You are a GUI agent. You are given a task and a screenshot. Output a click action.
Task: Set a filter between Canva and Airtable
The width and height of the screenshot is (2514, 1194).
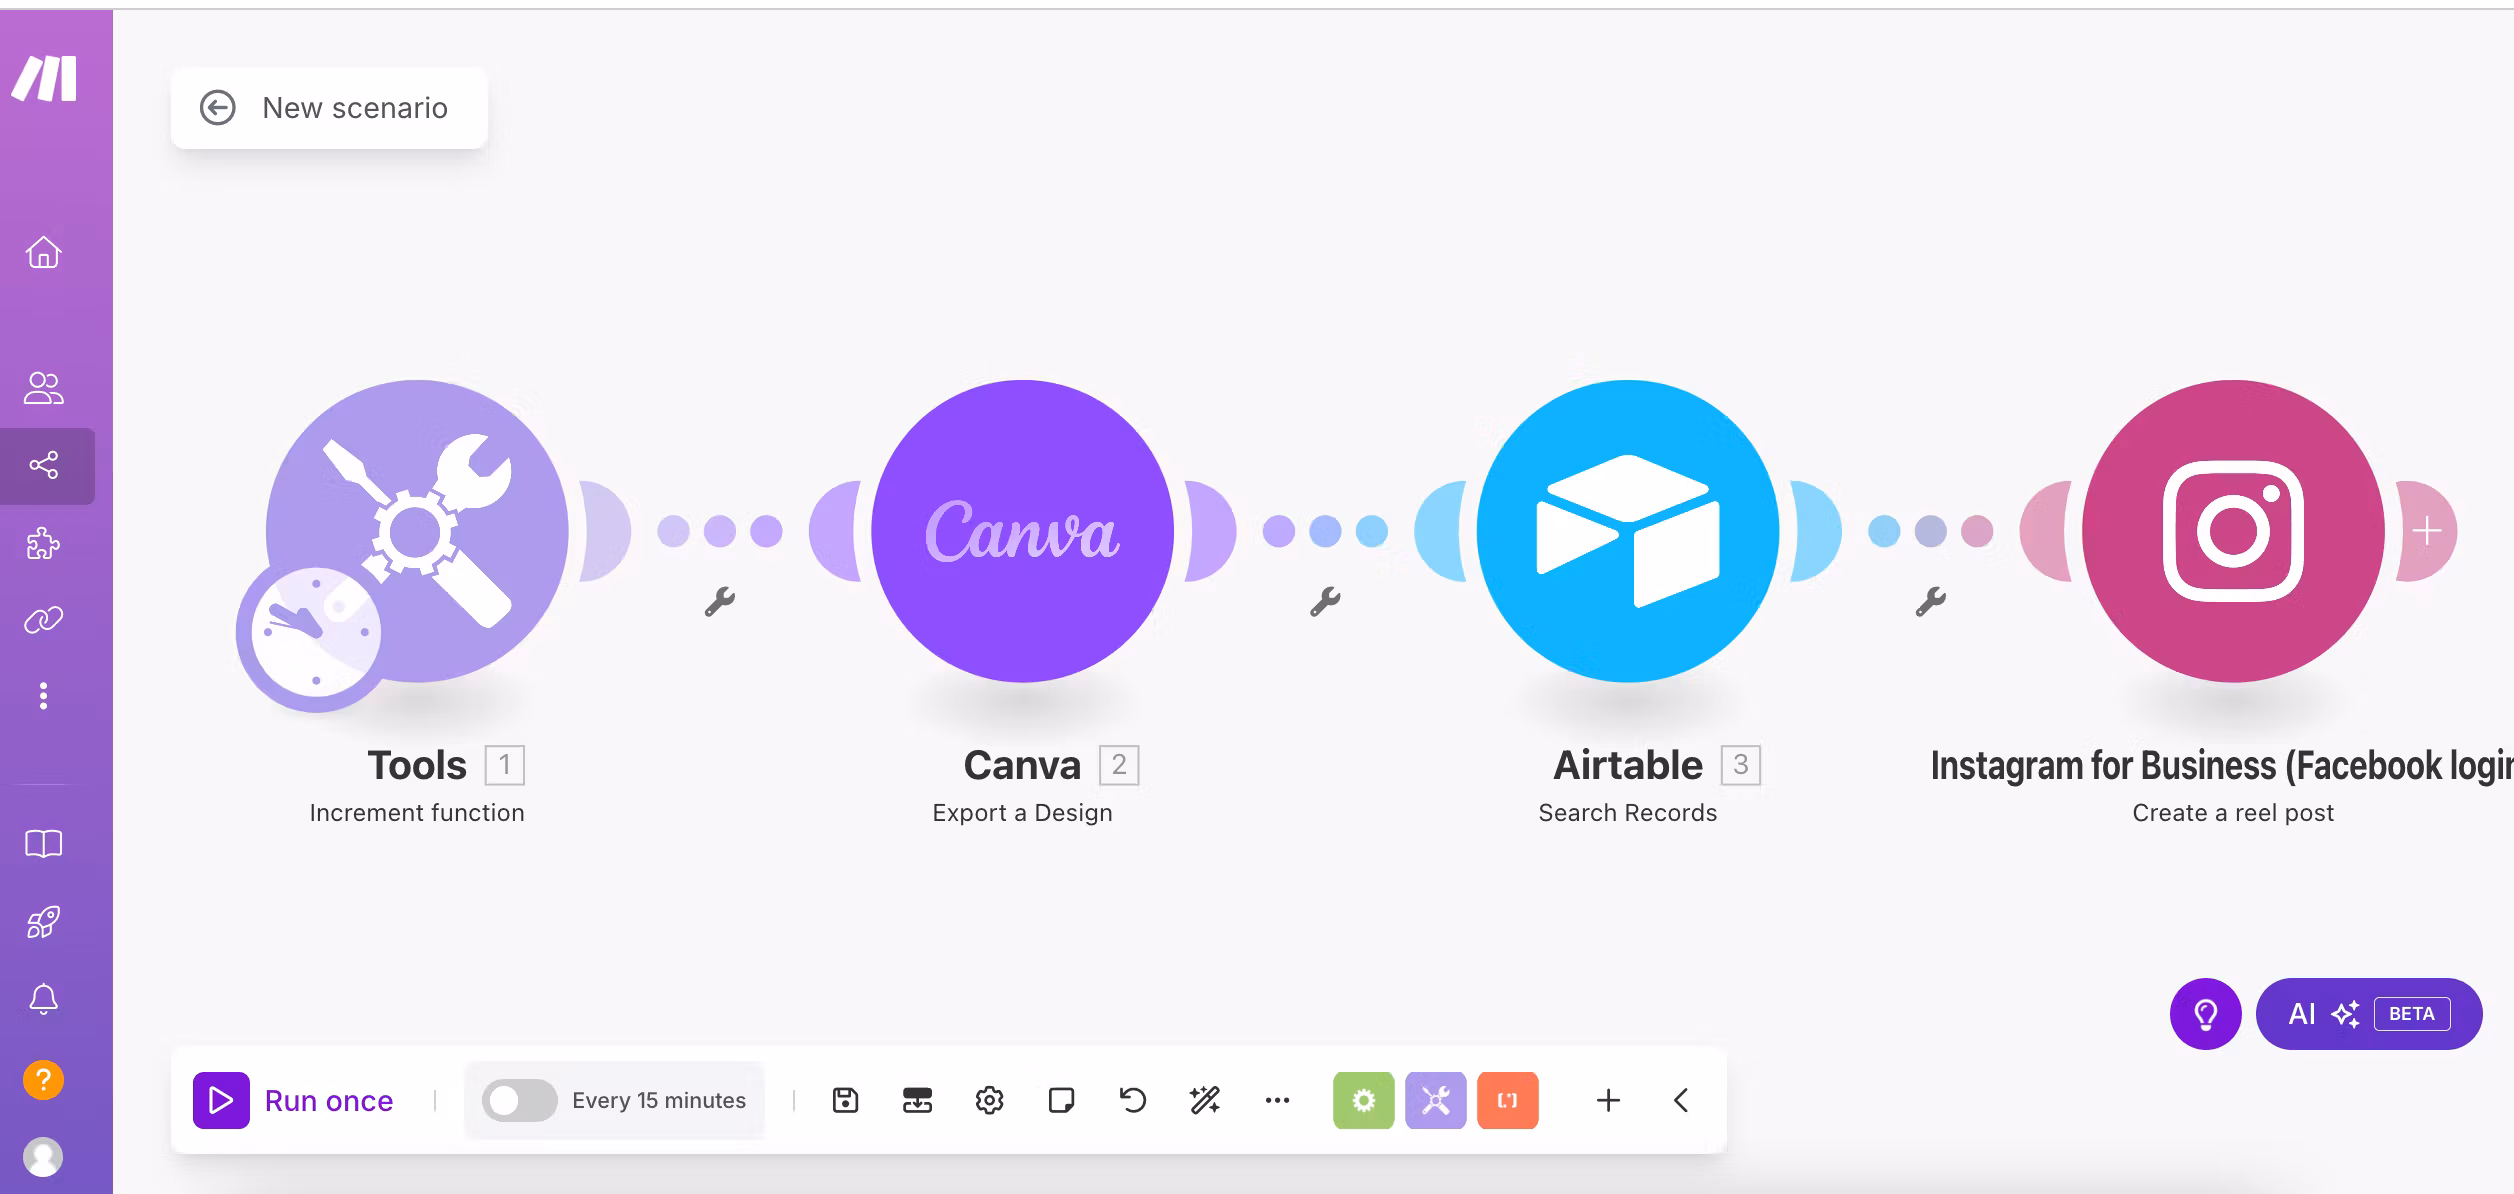coord(1326,601)
